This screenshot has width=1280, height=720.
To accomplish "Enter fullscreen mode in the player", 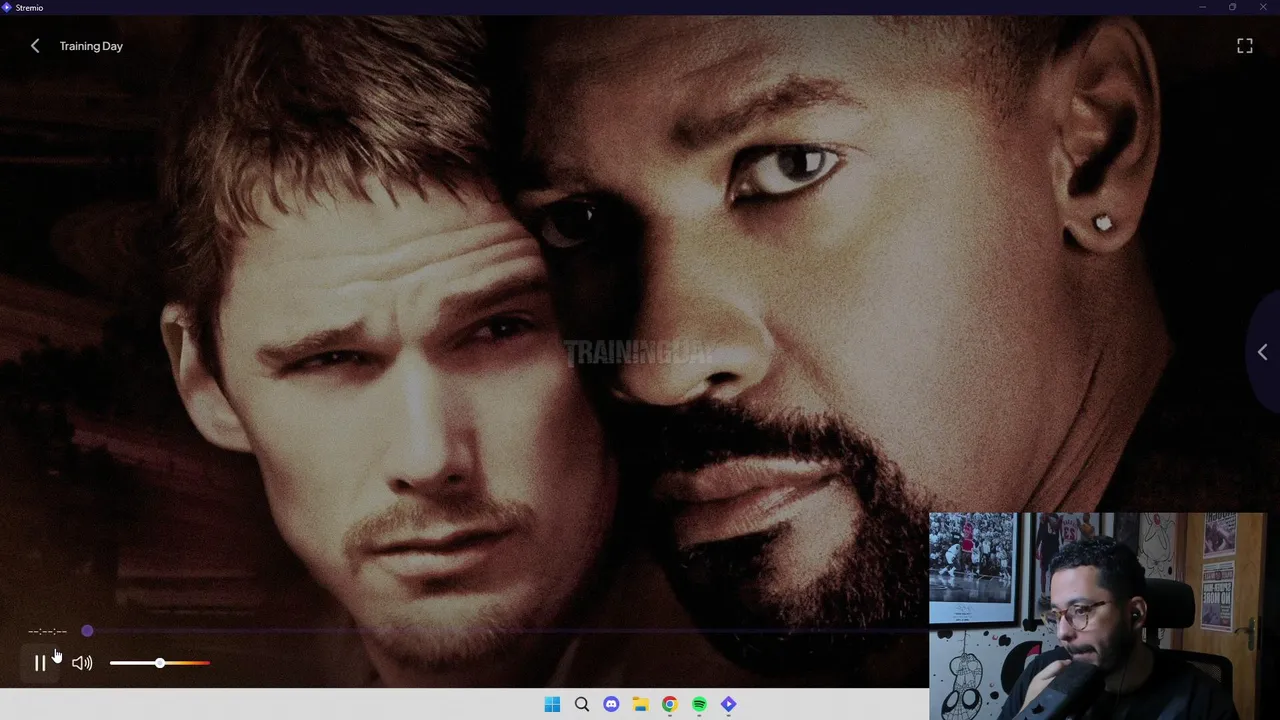I will (x=1245, y=46).
